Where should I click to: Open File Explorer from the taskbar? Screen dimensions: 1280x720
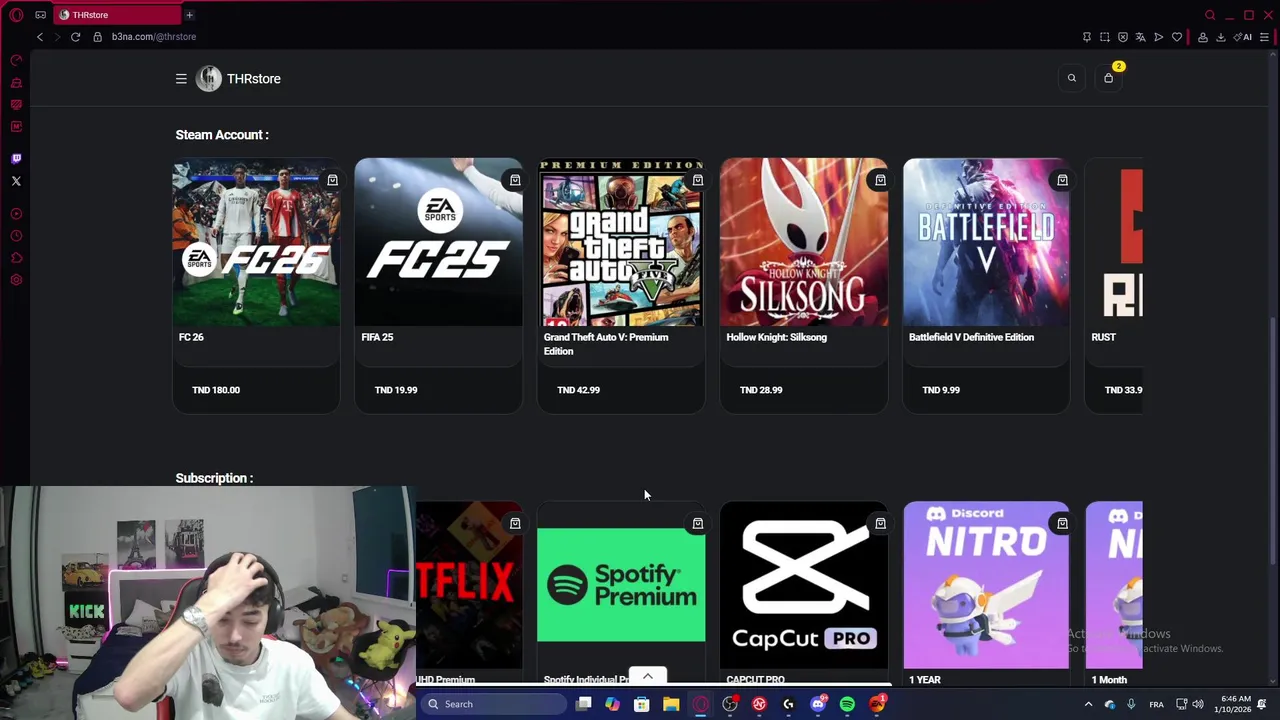pyautogui.click(x=671, y=704)
